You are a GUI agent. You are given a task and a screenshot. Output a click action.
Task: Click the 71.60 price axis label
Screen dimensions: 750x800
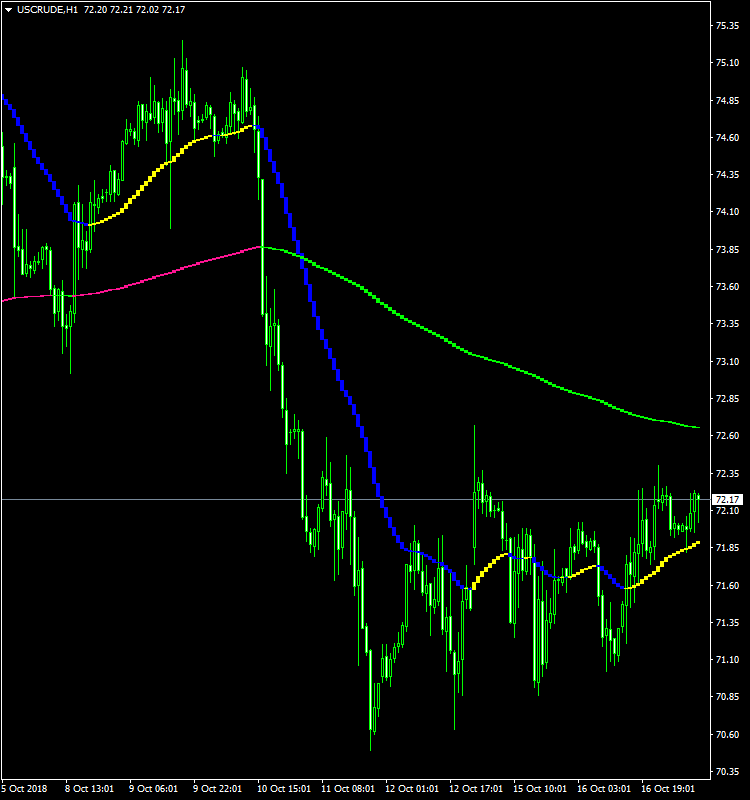728,586
